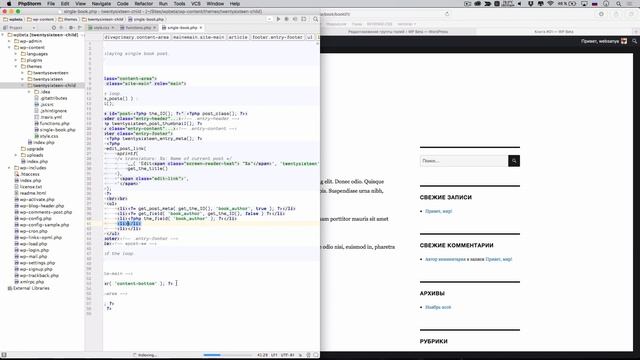The height and width of the screenshot is (360, 640).
Task: Open the Refactor menu
Action: [x=144, y=4]
